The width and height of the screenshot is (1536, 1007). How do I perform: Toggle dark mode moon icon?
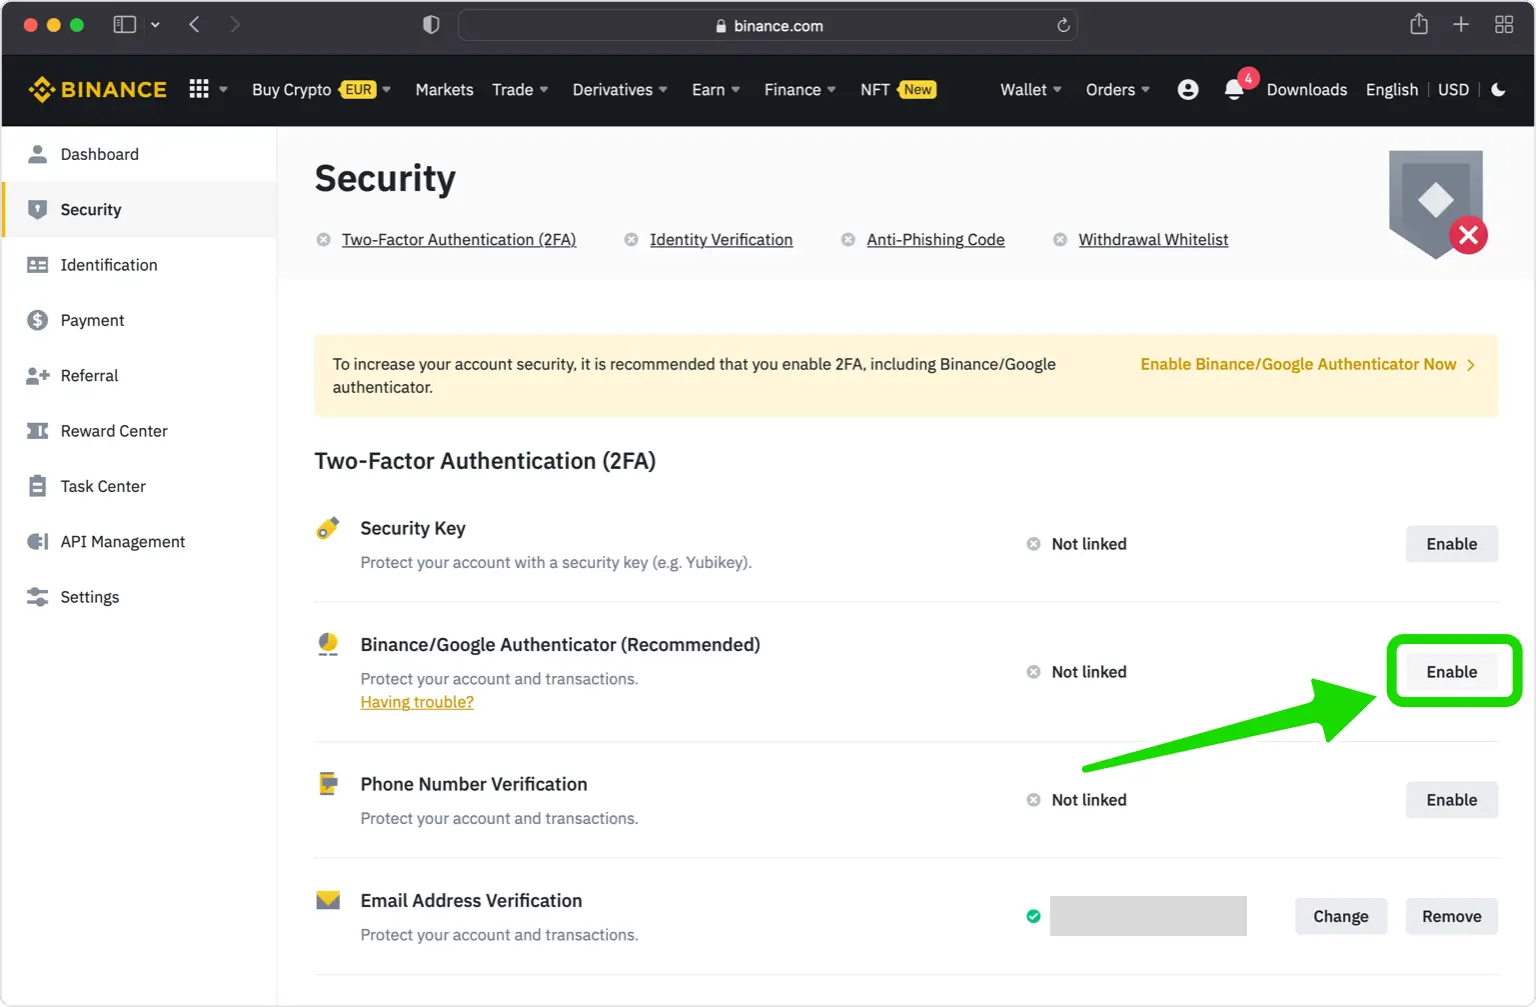[1498, 90]
